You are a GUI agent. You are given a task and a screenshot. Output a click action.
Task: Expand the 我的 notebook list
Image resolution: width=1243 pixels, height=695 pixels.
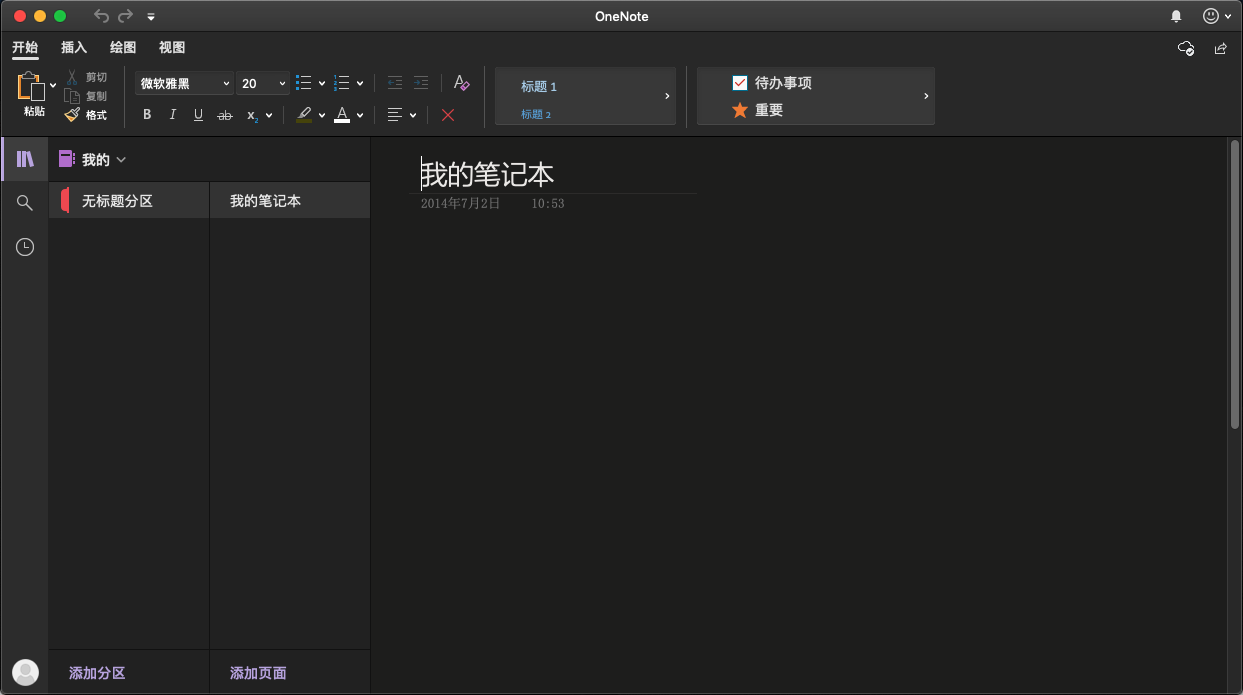tap(93, 159)
